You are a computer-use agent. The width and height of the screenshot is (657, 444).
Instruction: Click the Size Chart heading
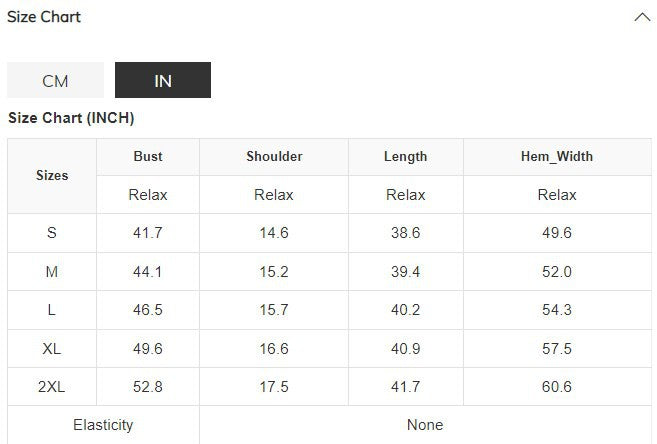(44, 17)
